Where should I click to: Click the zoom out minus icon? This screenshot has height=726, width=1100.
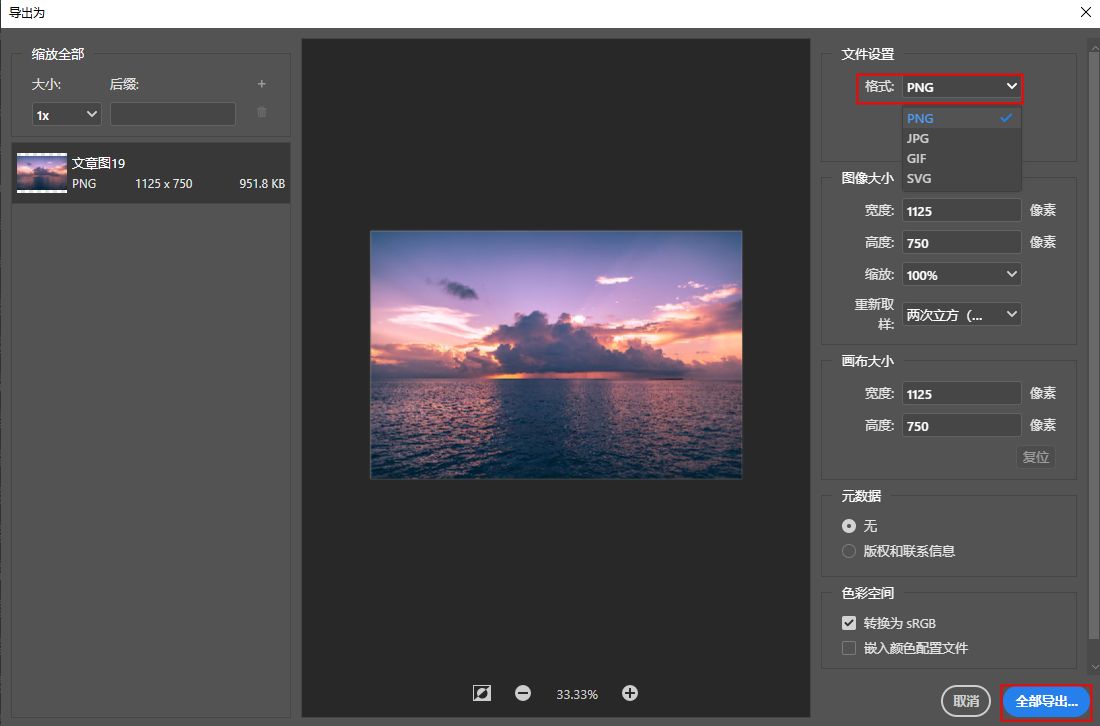(x=523, y=694)
